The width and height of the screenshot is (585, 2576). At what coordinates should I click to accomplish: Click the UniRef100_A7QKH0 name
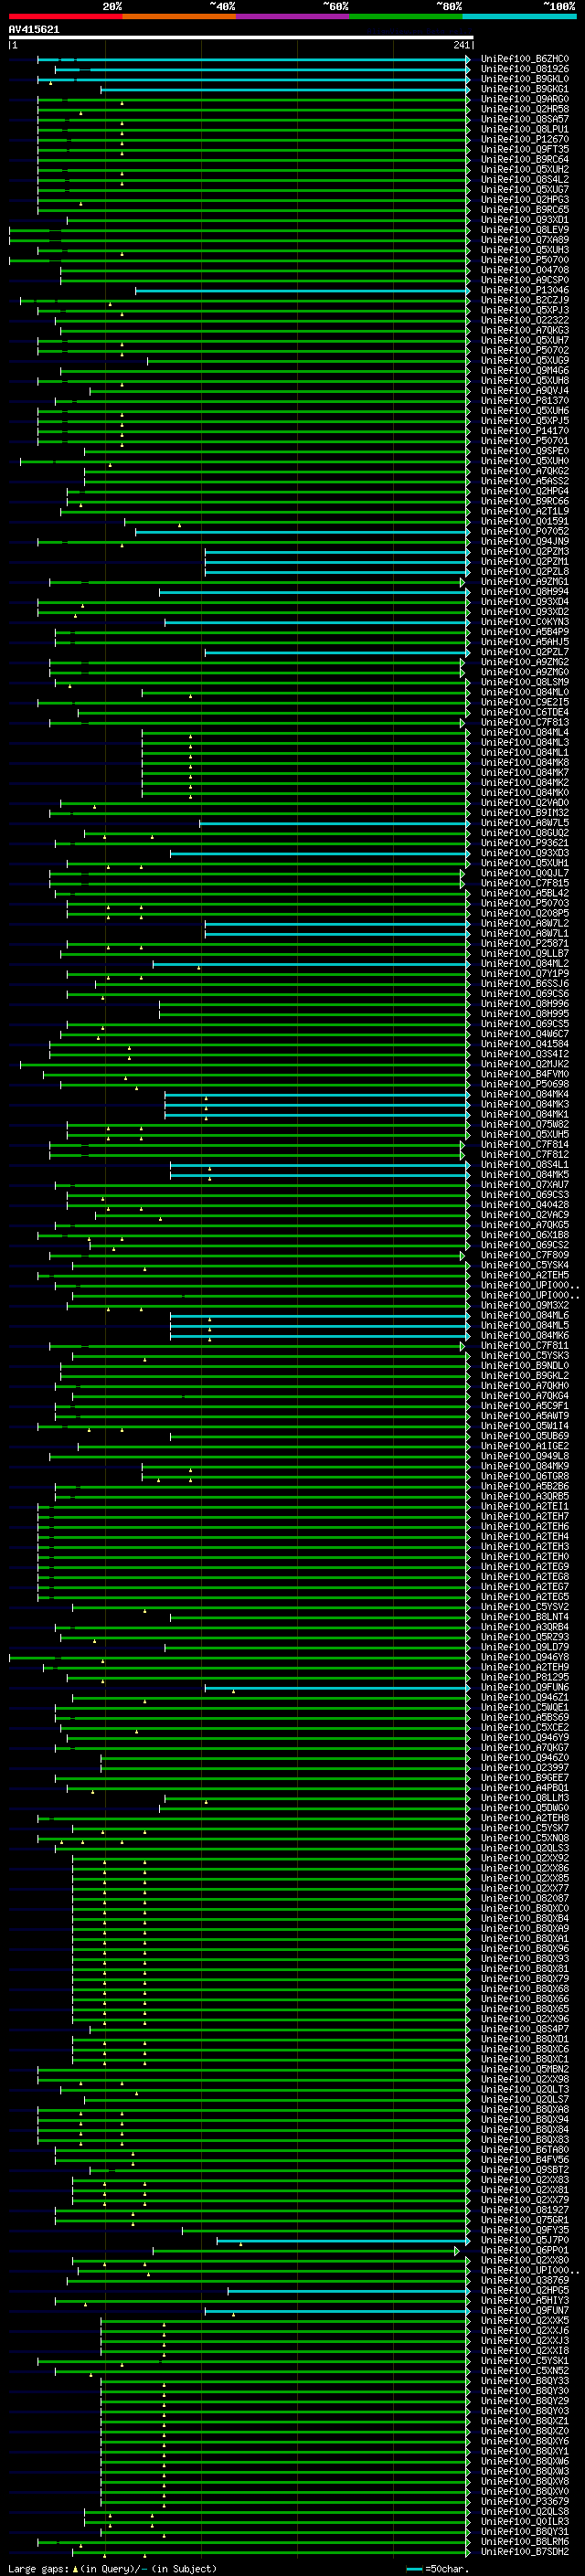point(524,1386)
